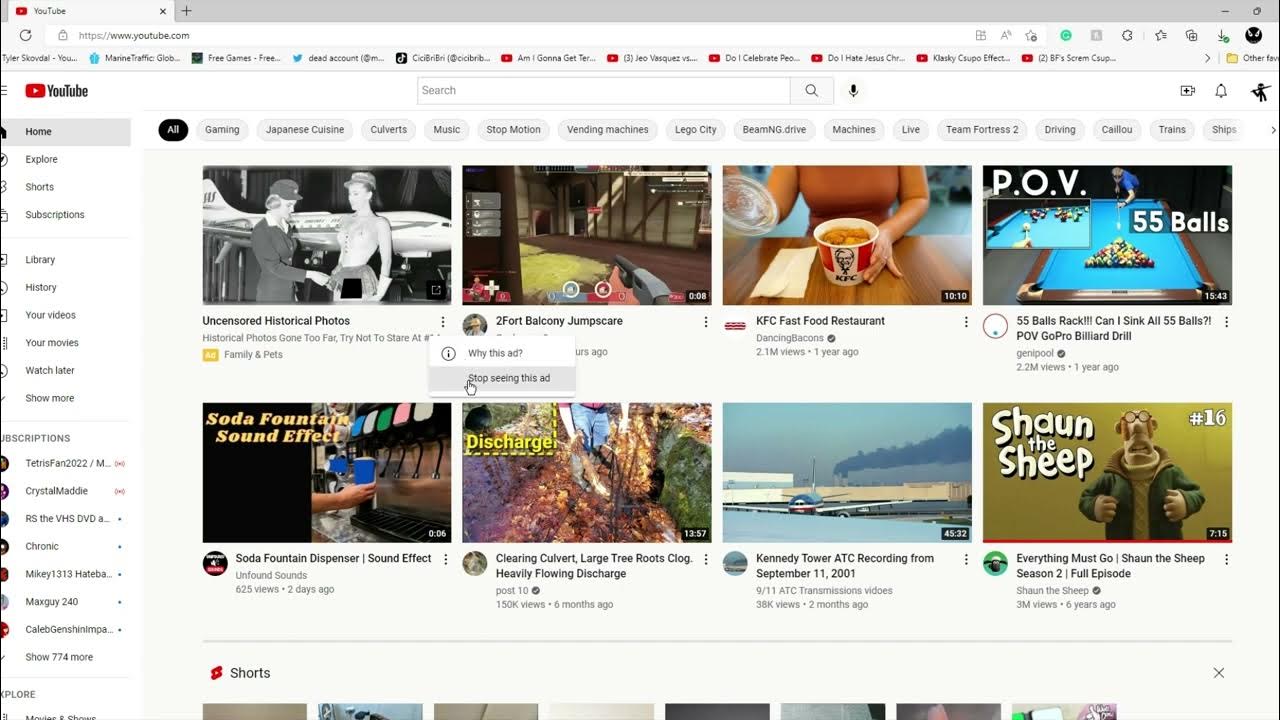Select the All category chip
The image size is (1280, 720).
pyautogui.click(x=173, y=130)
